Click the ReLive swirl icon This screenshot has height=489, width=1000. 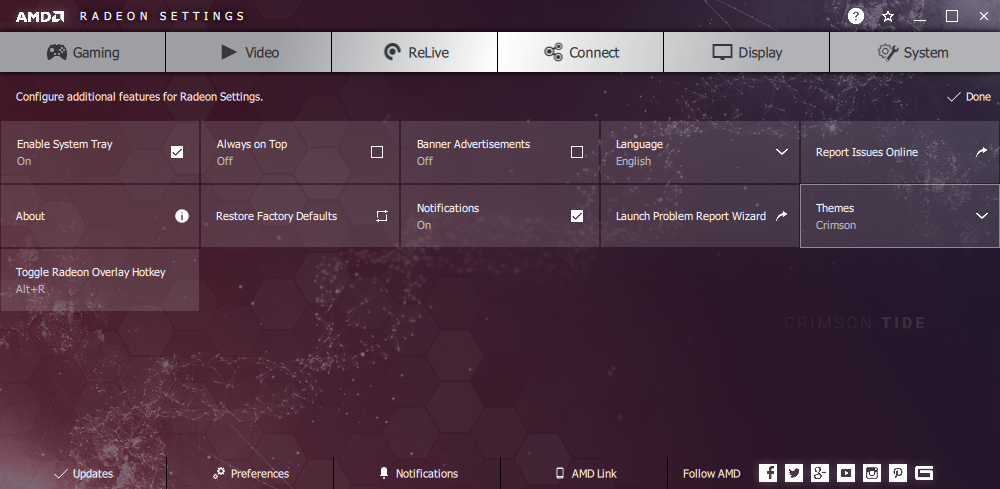coord(392,52)
